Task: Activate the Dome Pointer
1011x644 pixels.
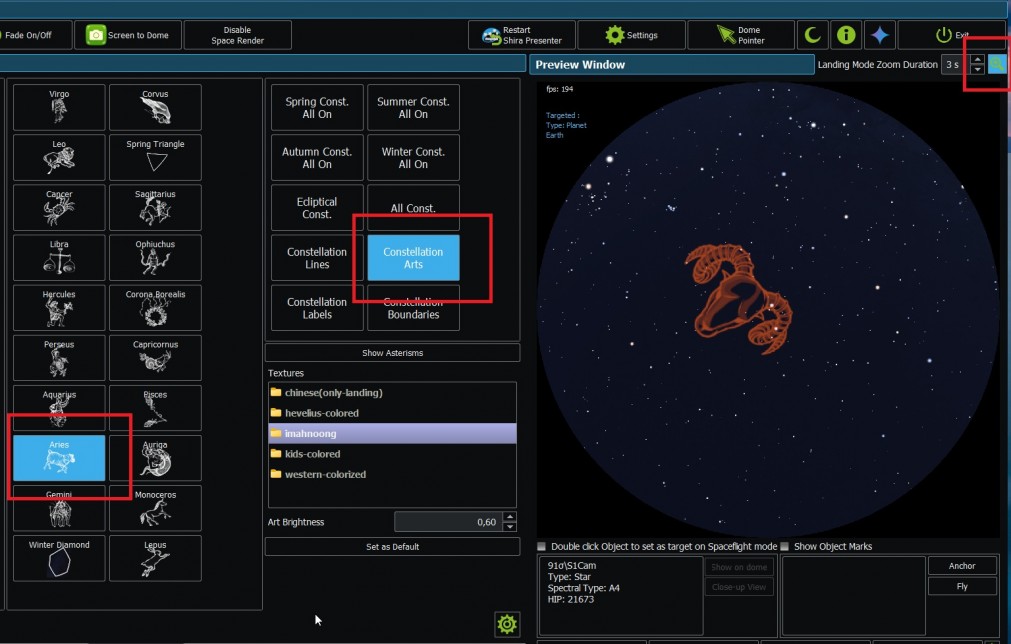Action: 741,35
